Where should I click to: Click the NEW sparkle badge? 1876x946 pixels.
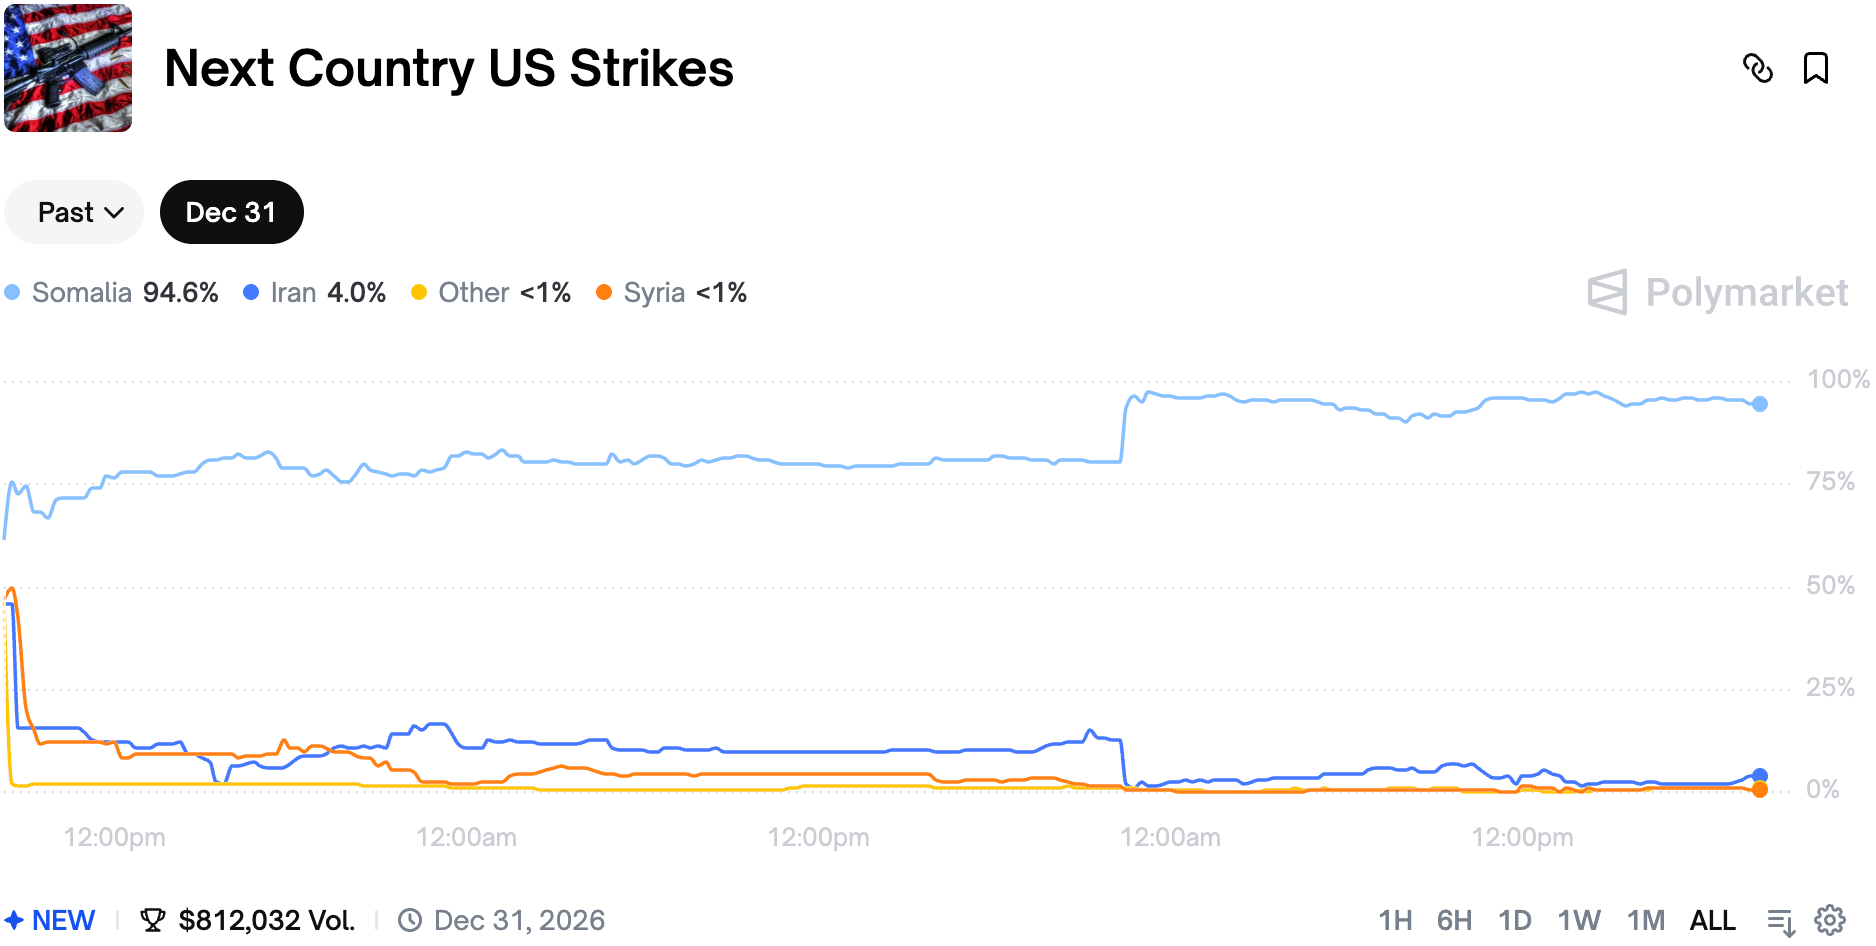tap(50, 920)
